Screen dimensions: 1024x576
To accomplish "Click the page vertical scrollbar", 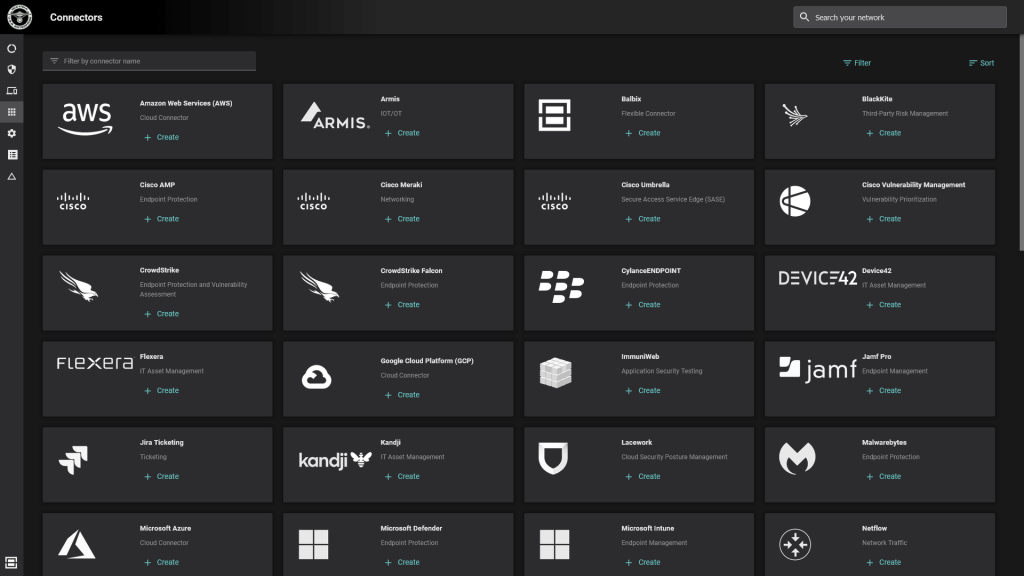I will point(1021,142).
